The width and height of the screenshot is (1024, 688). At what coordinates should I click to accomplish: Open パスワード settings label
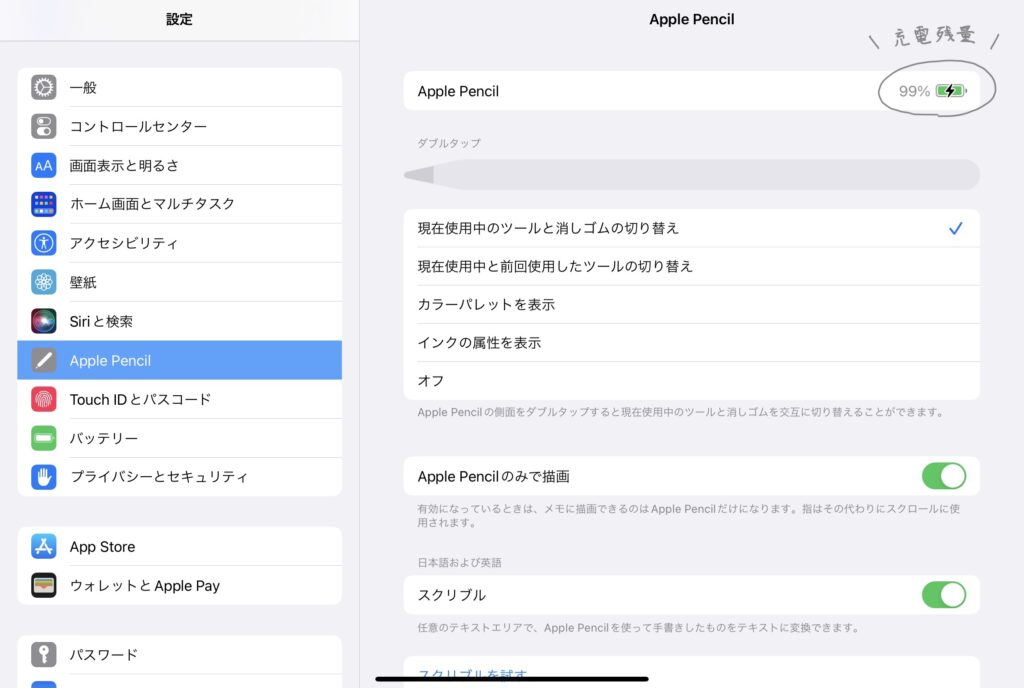click(x=104, y=654)
